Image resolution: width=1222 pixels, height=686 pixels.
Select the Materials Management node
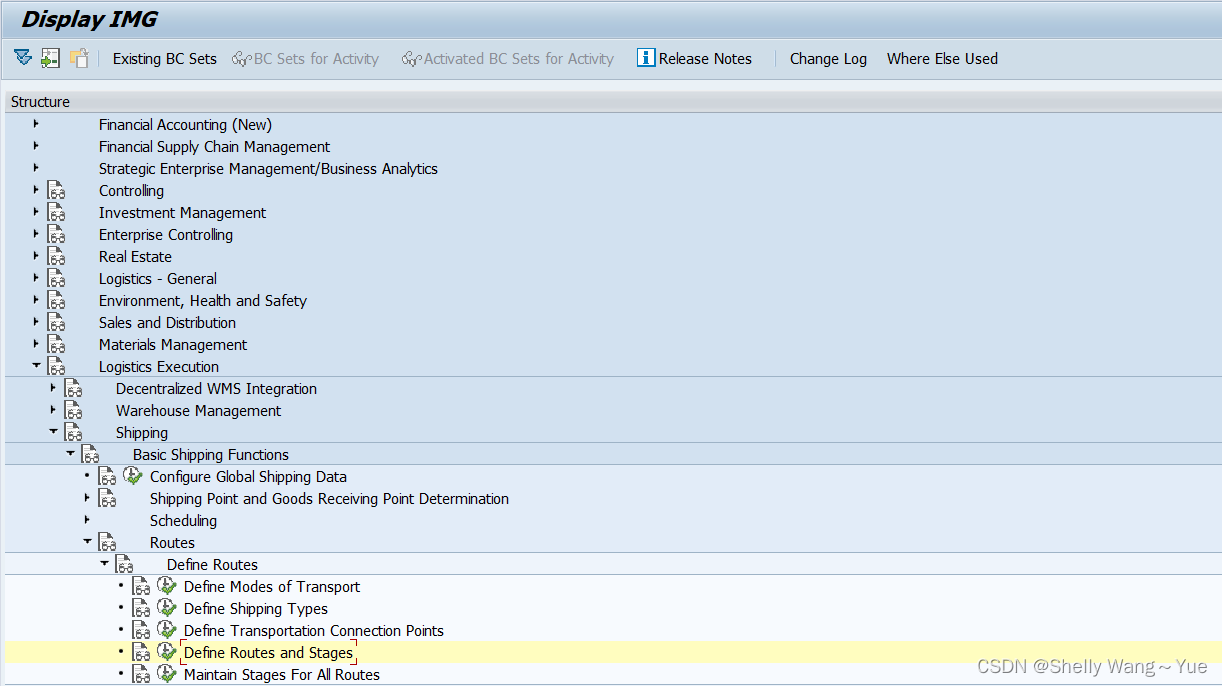pos(172,344)
